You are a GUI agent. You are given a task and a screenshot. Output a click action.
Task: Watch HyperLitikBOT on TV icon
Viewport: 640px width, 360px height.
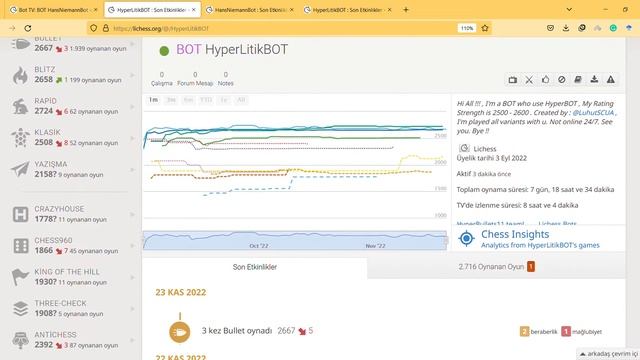point(513,80)
